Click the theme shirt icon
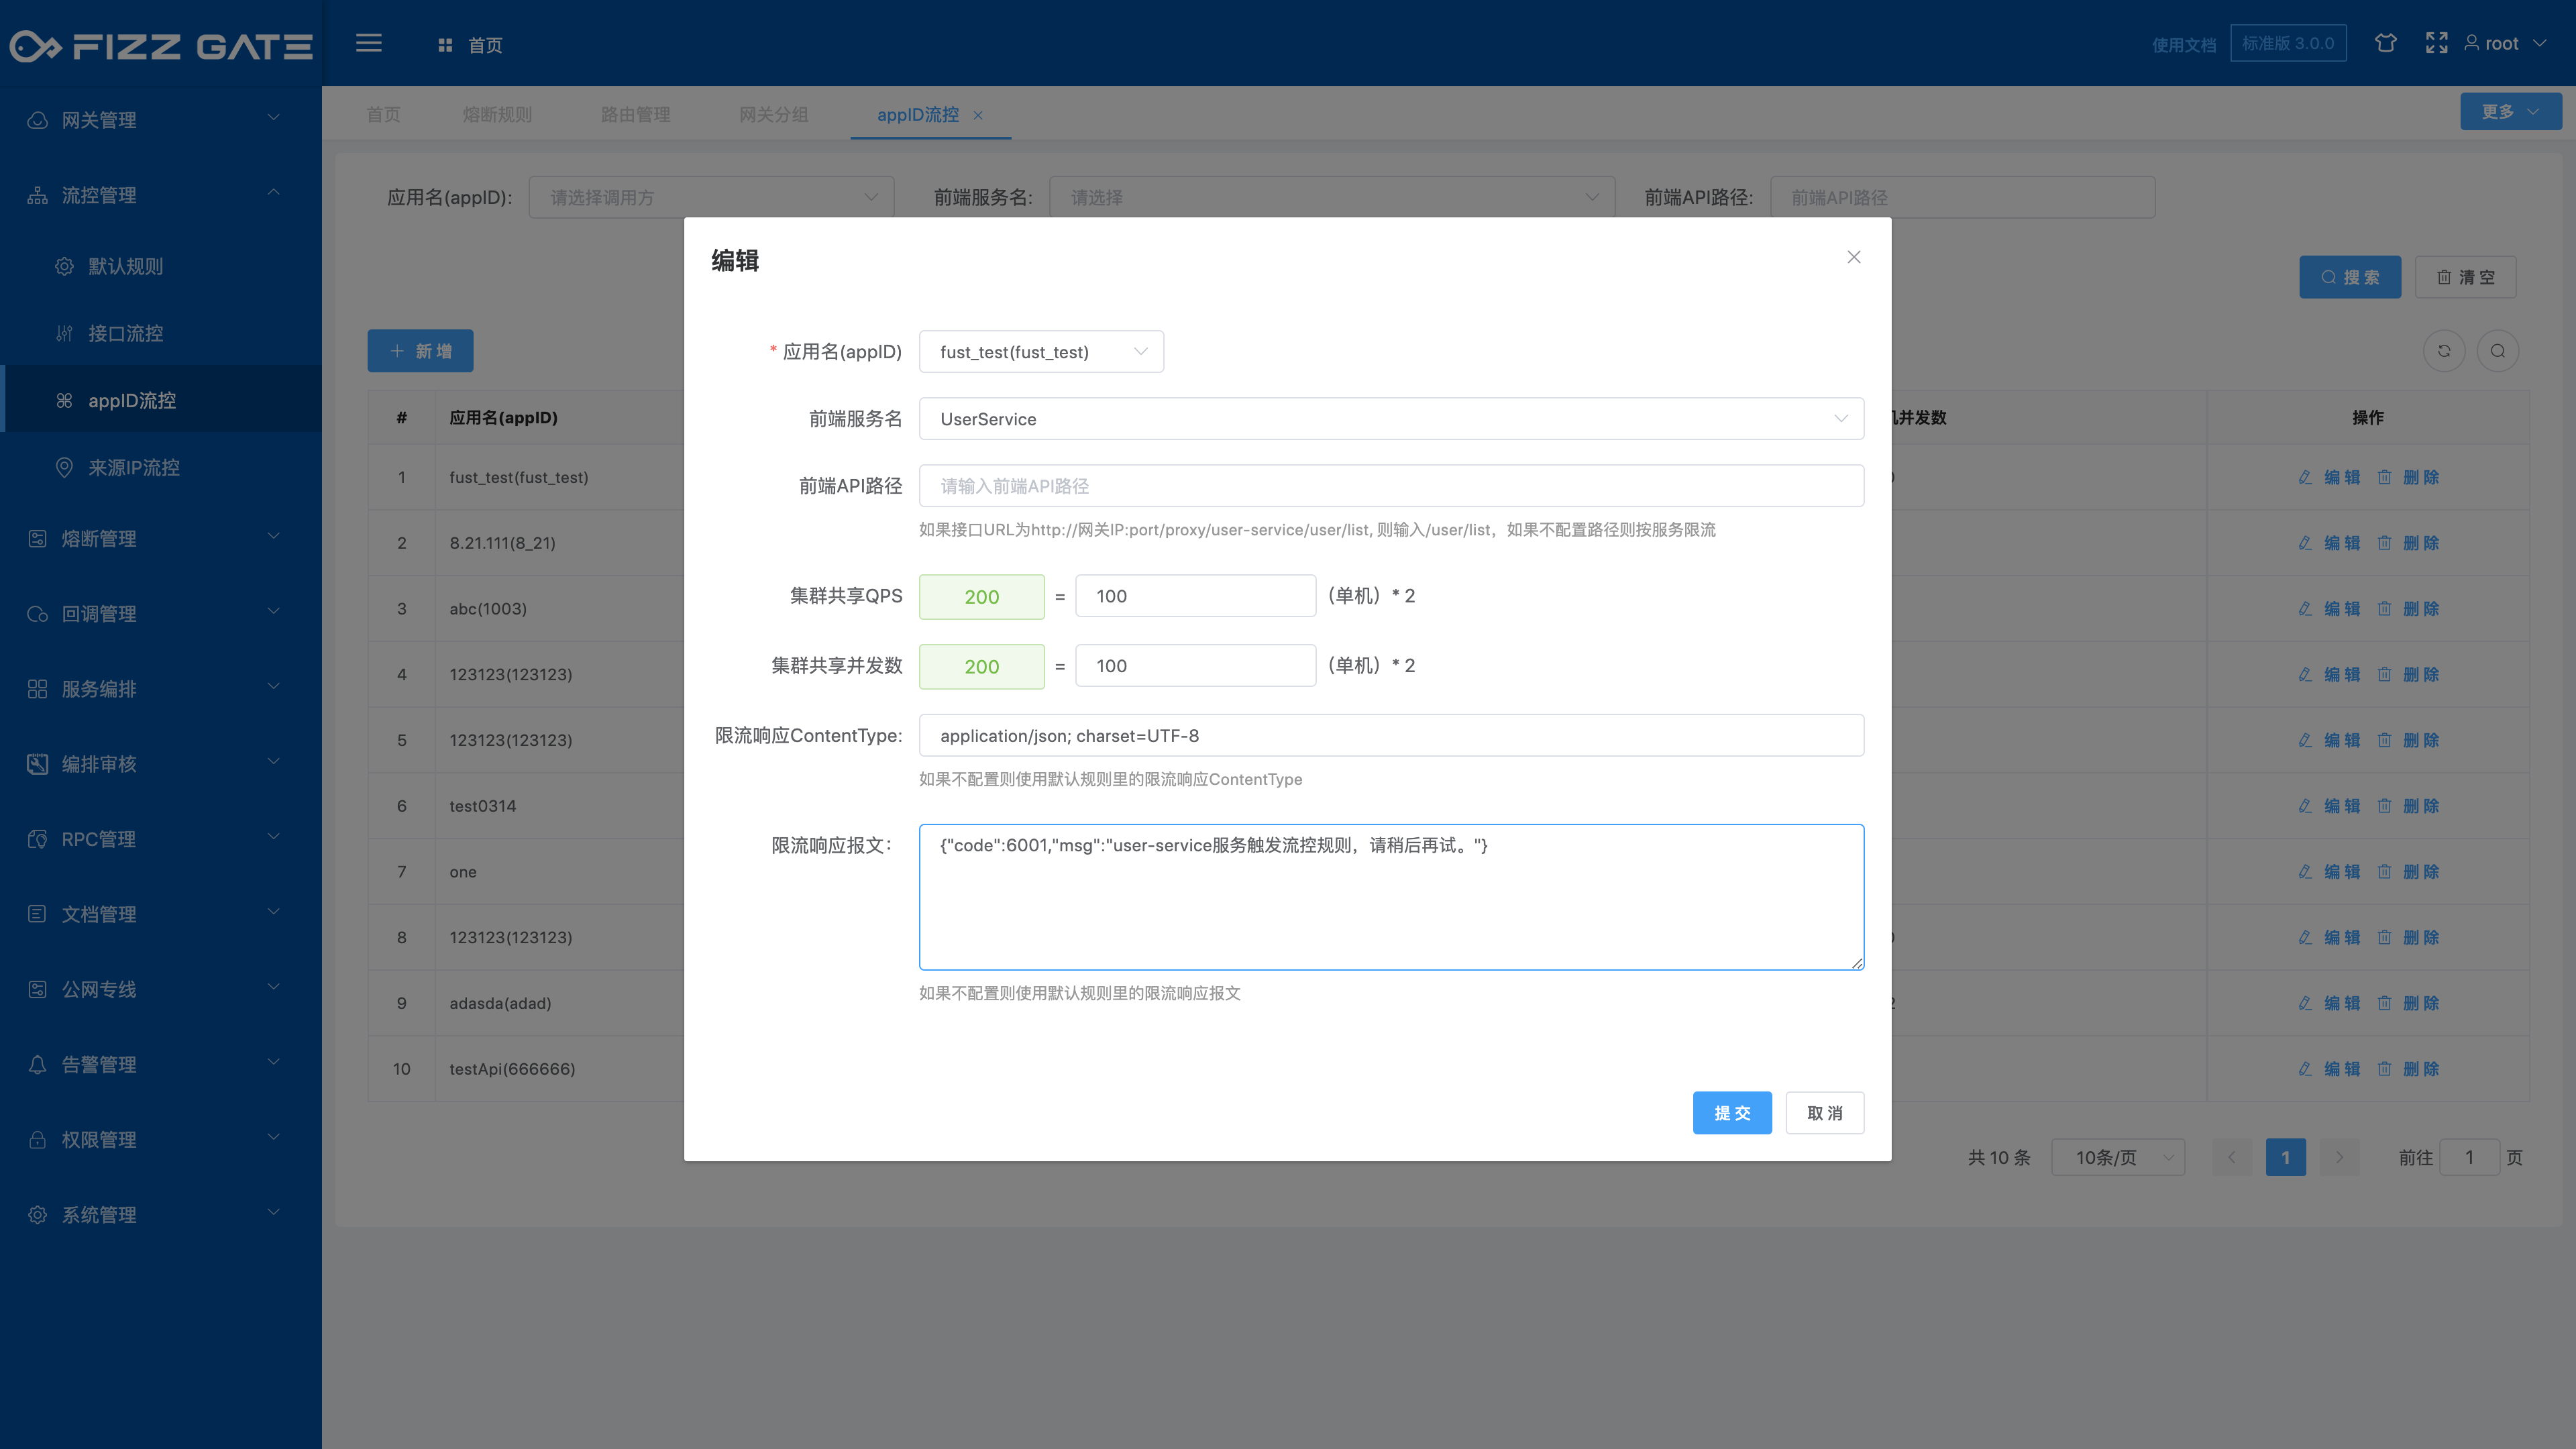The height and width of the screenshot is (1449, 2576). point(2386,43)
